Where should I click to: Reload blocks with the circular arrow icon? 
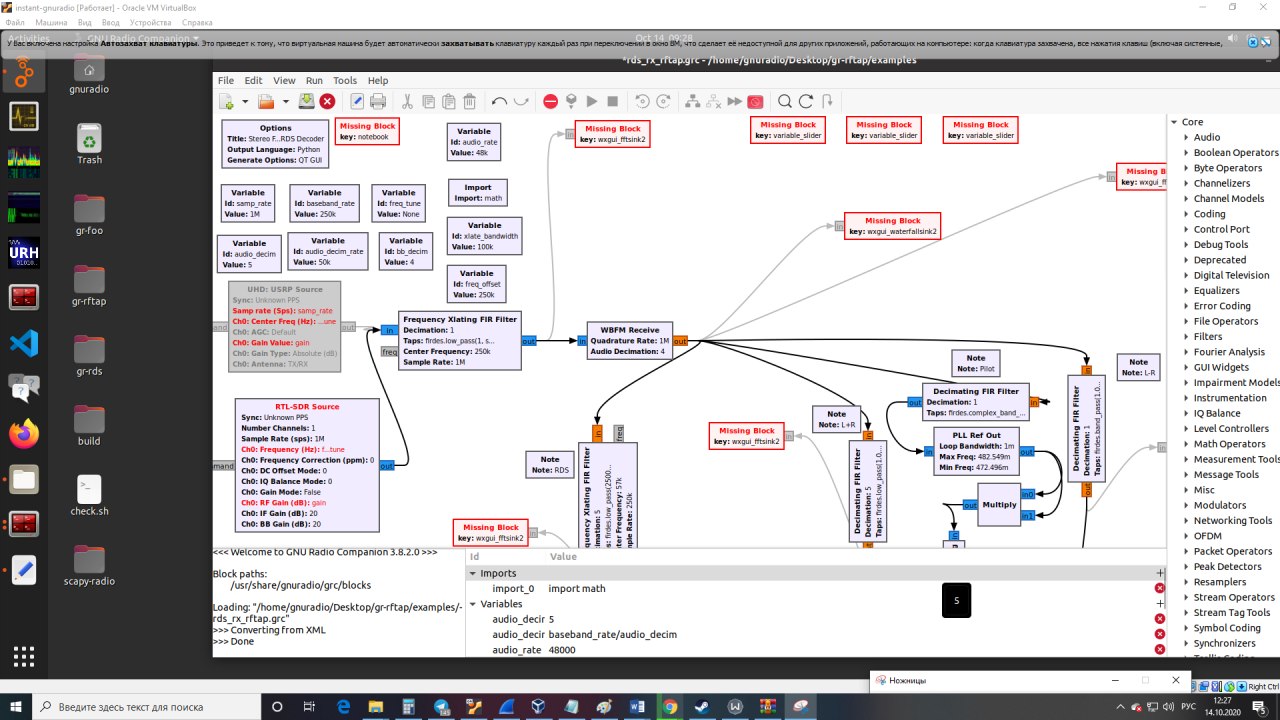(805, 101)
